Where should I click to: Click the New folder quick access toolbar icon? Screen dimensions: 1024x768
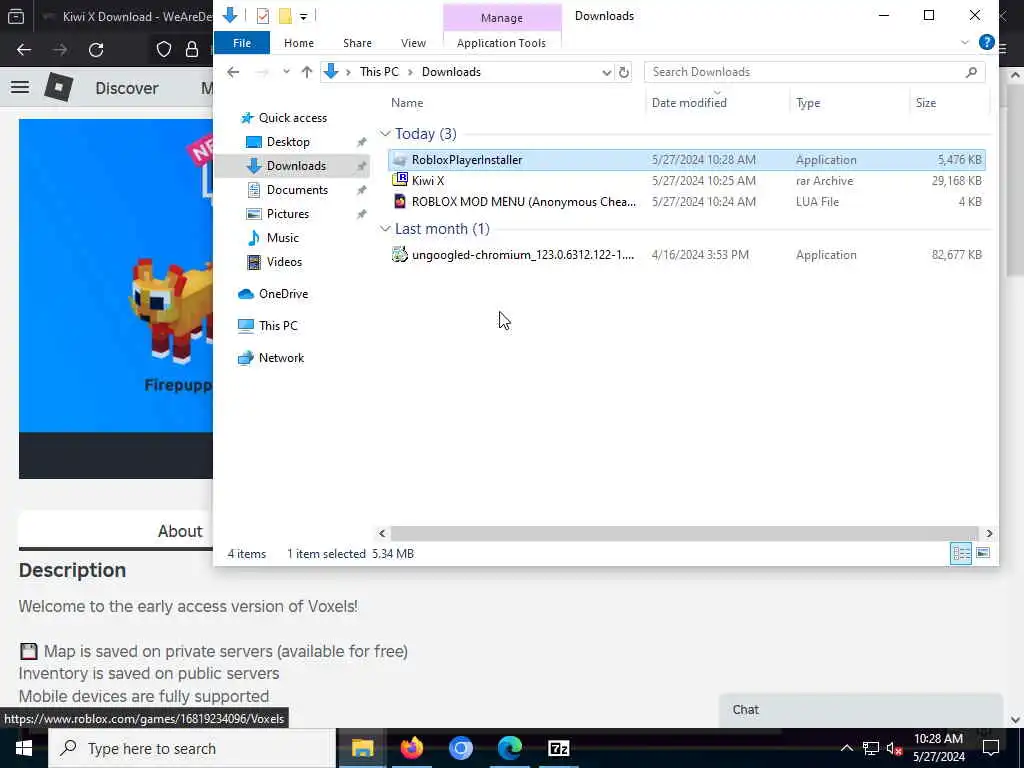point(285,16)
